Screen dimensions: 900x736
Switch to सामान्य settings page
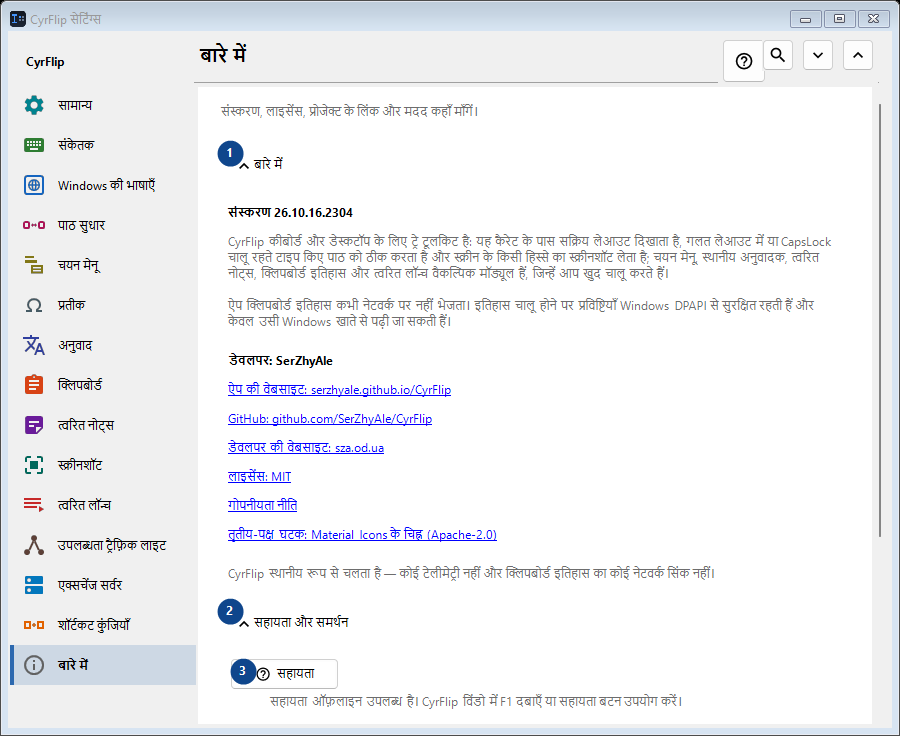tap(103, 105)
